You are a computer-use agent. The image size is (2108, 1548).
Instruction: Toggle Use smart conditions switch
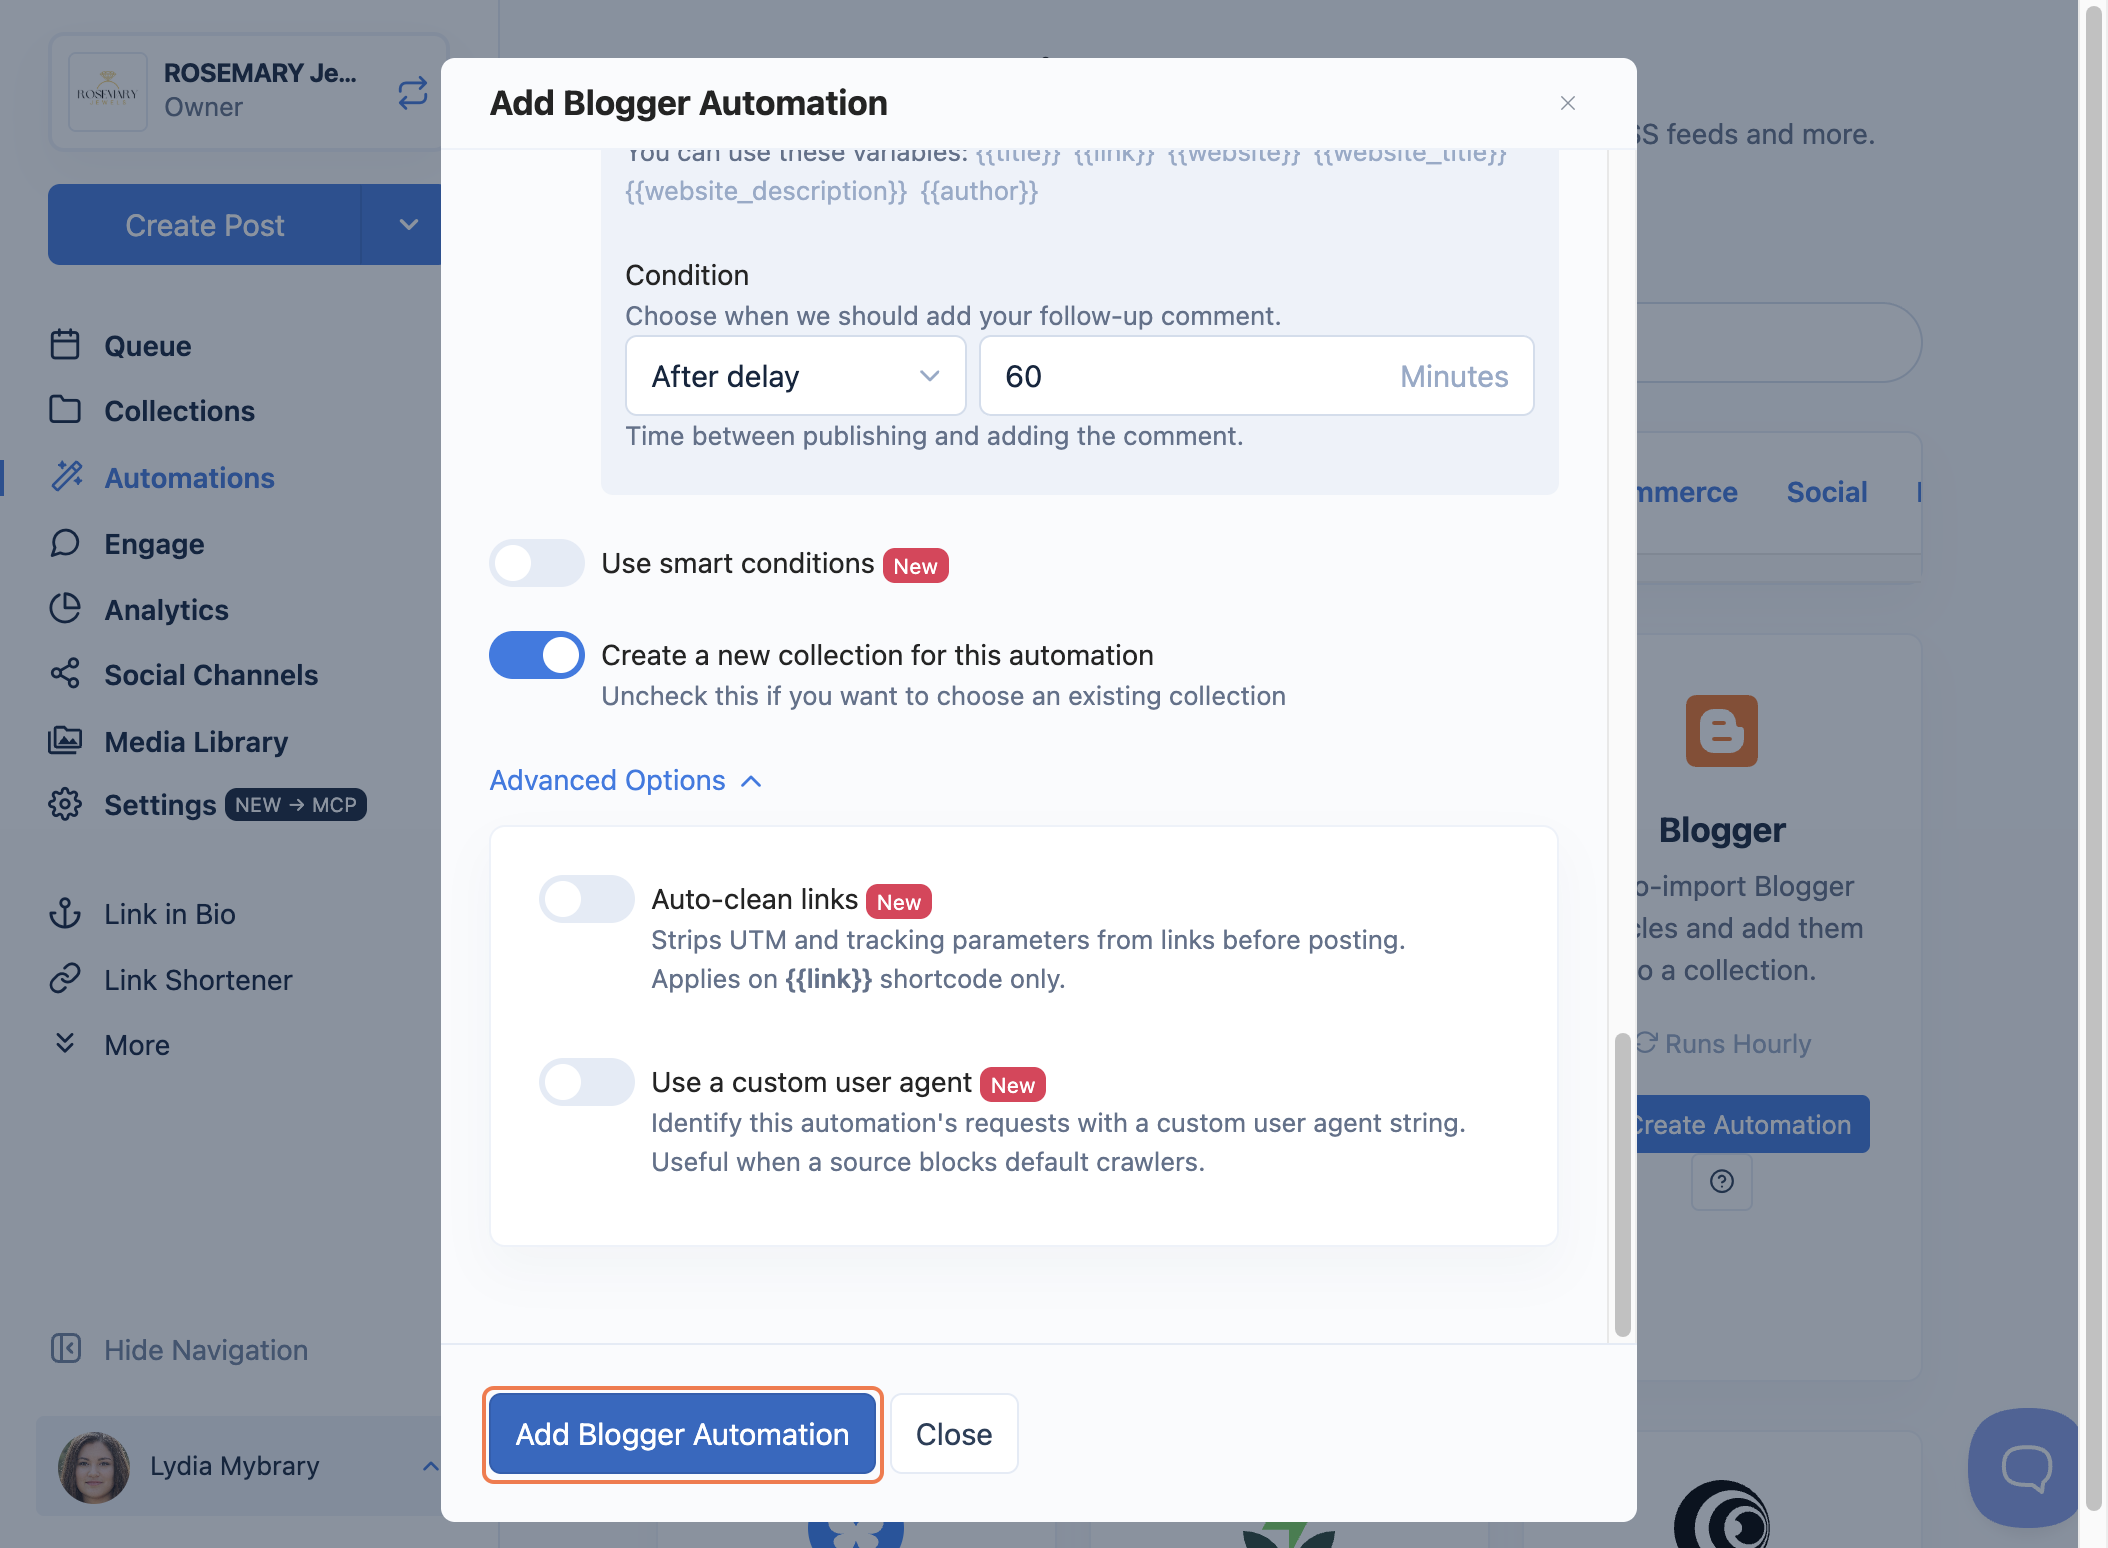click(537, 563)
